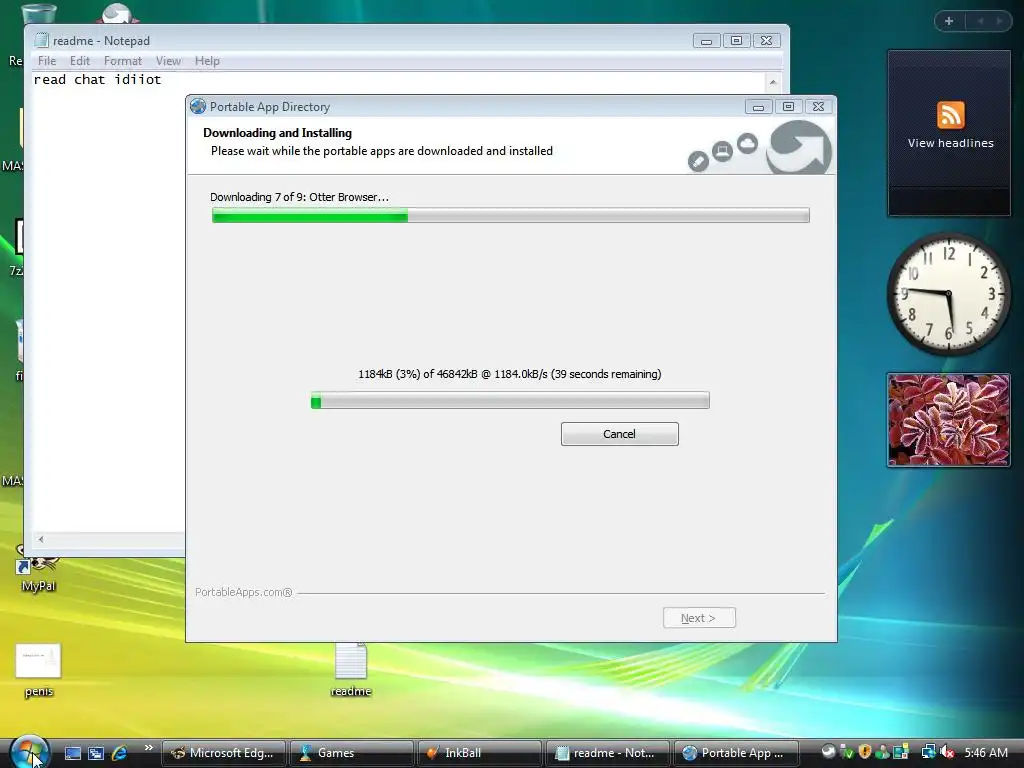1024x768 pixels.
Task: Click the Portable App Directory globe icon
Action: [x=198, y=106]
